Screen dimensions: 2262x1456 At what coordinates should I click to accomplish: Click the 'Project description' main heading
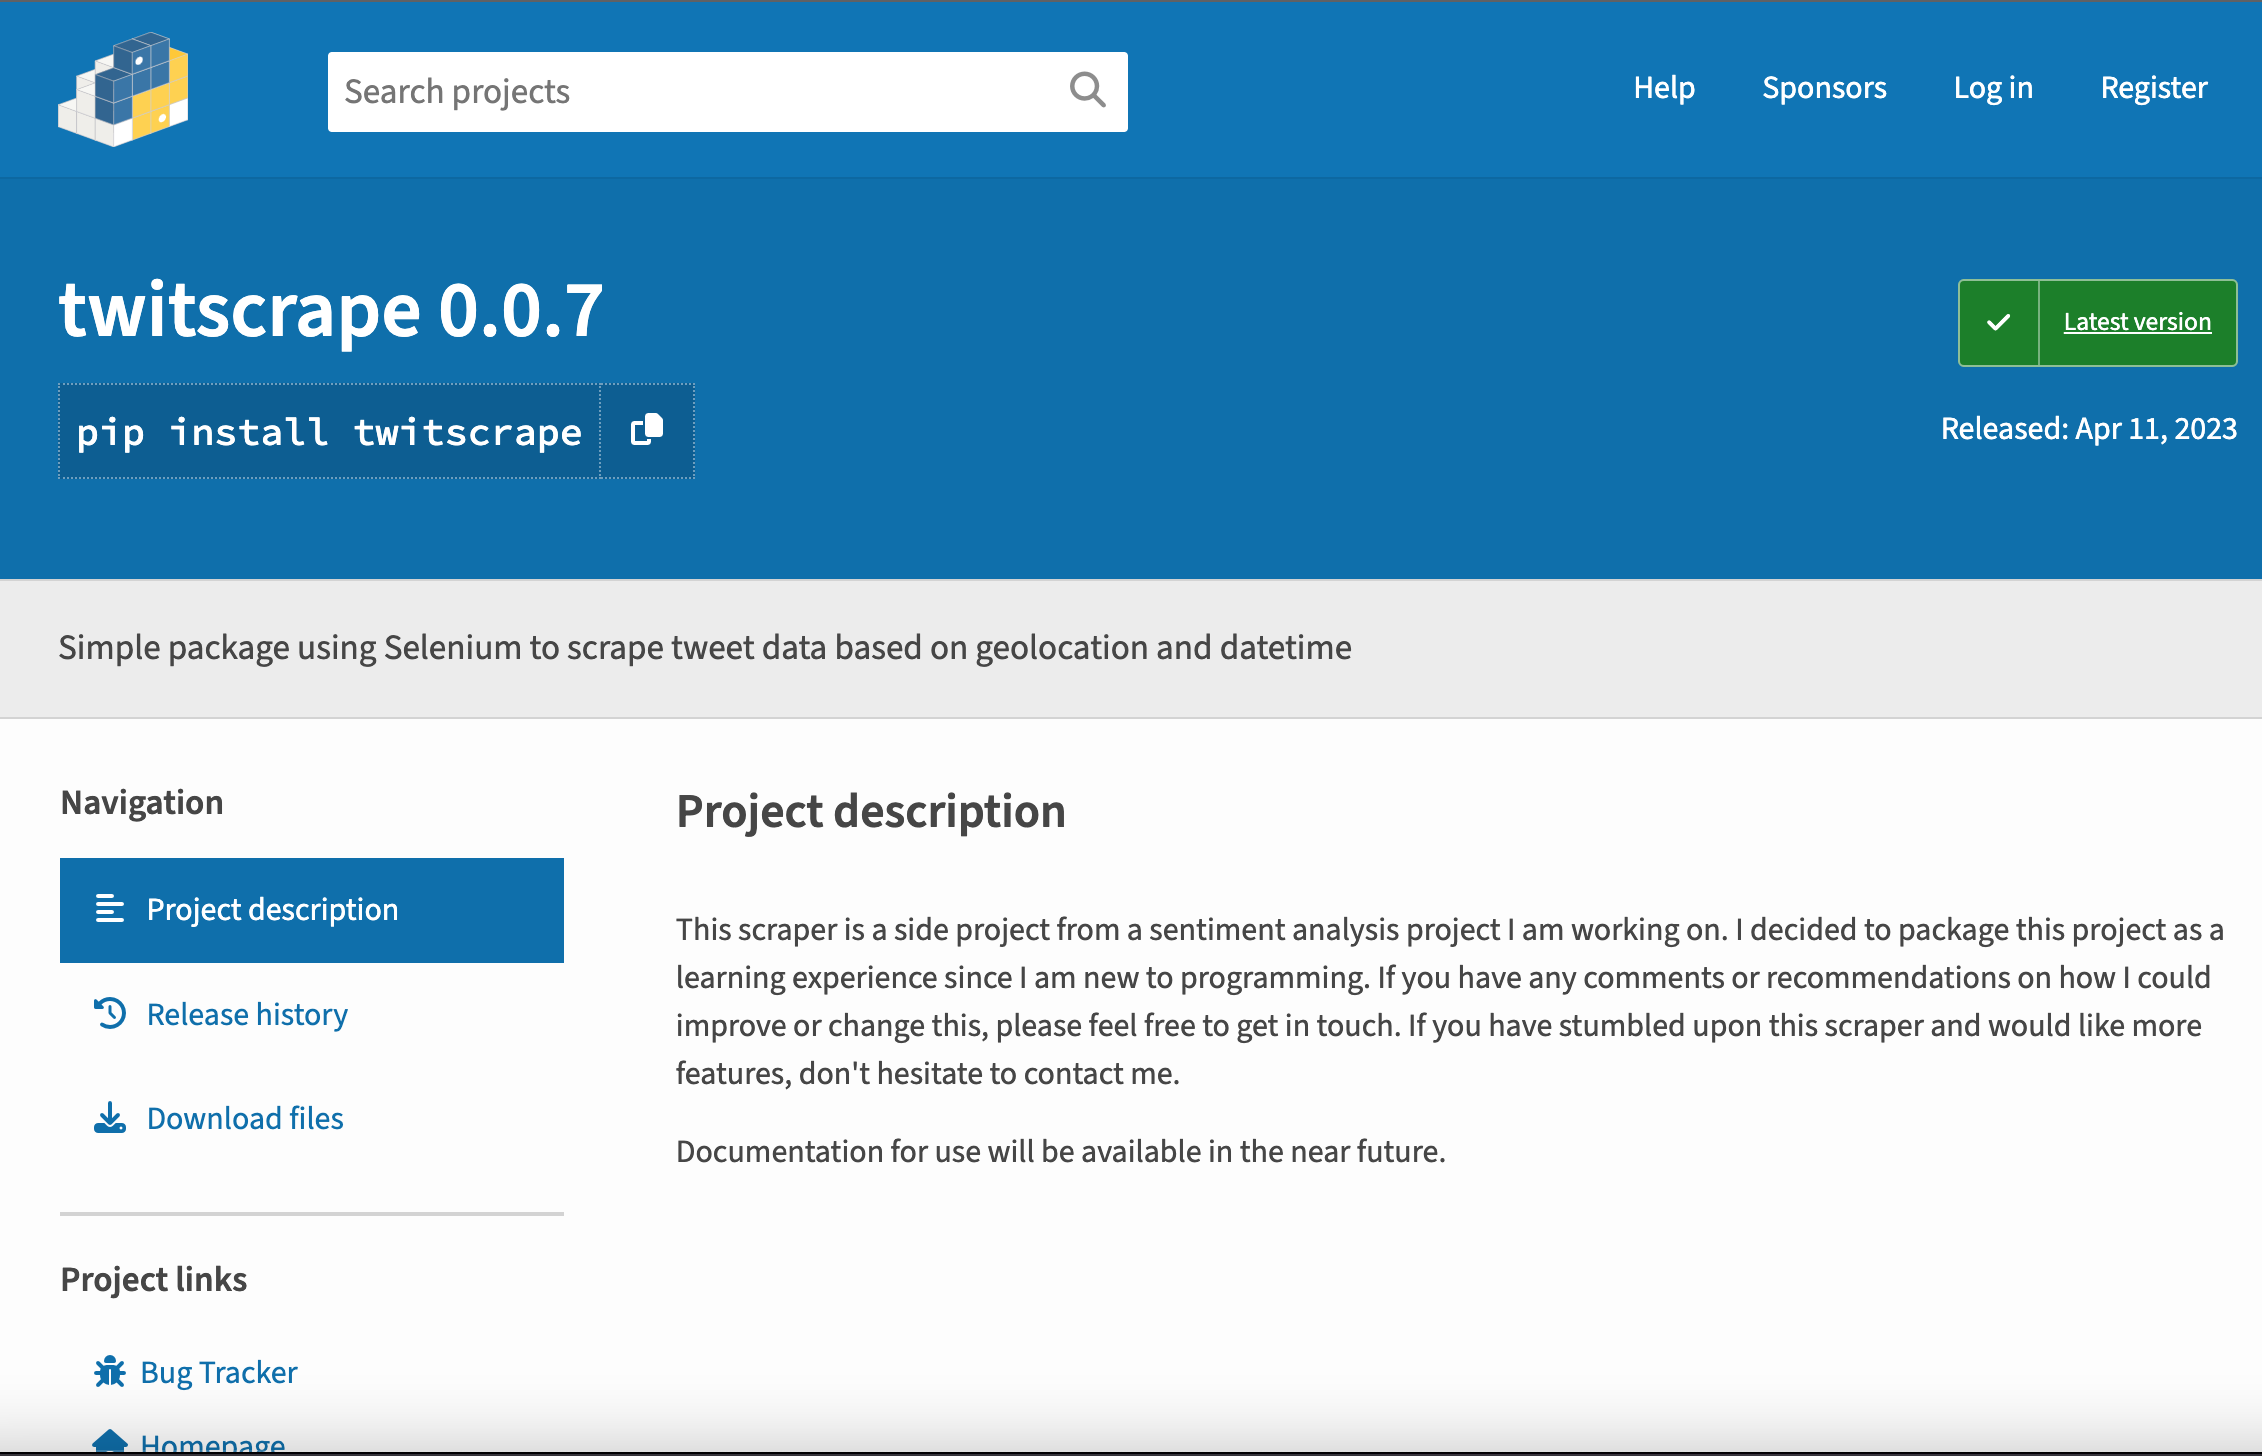(x=871, y=811)
